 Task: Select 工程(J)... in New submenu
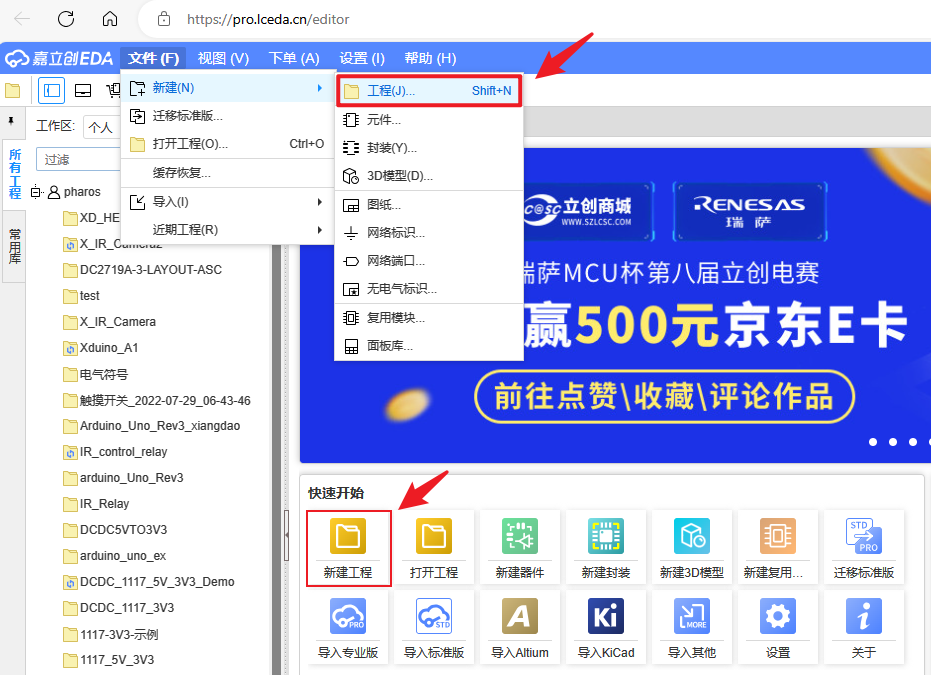pos(429,91)
